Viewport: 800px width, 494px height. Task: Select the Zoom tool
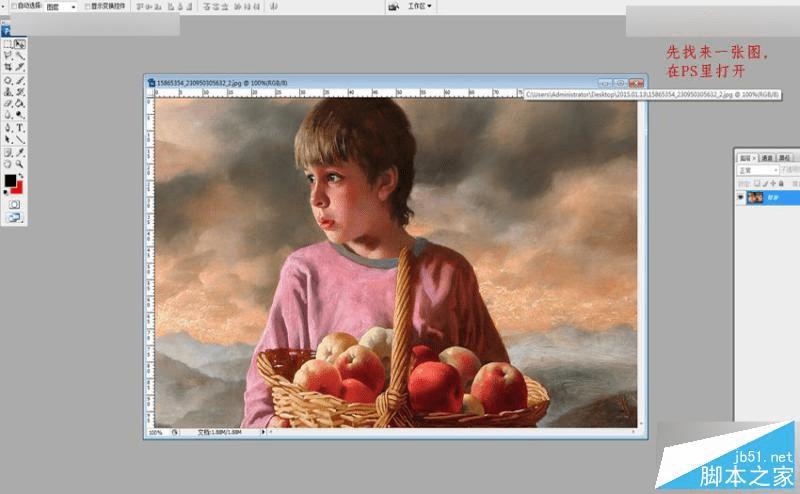[x=19, y=164]
